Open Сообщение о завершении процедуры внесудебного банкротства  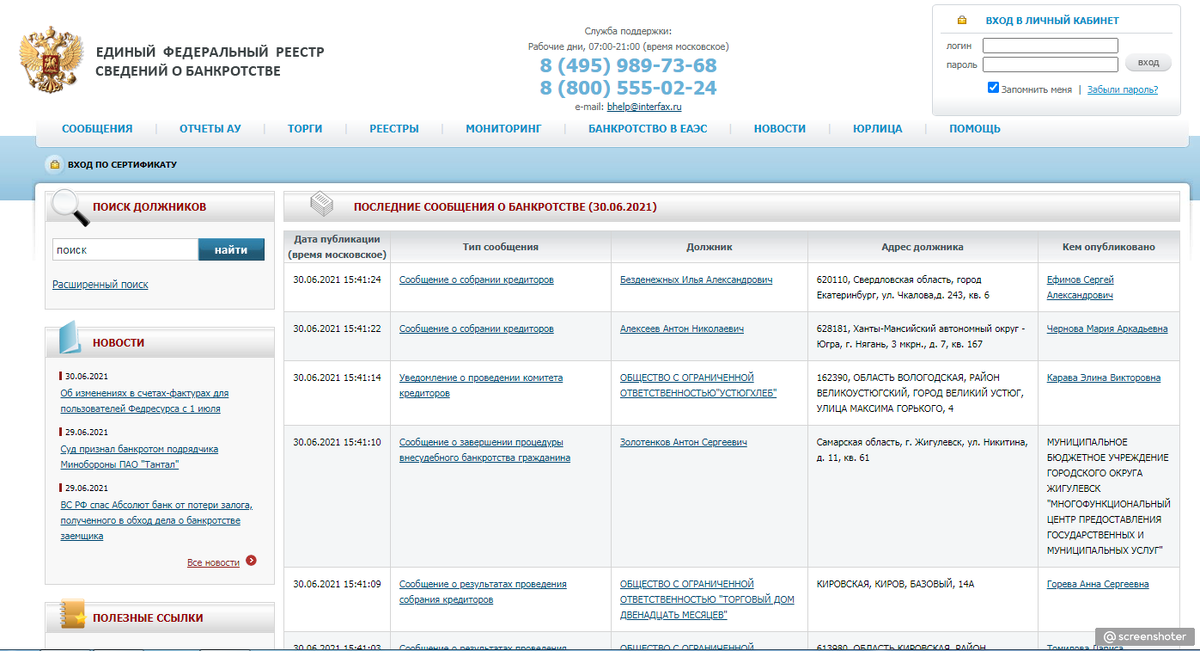[x=485, y=450]
